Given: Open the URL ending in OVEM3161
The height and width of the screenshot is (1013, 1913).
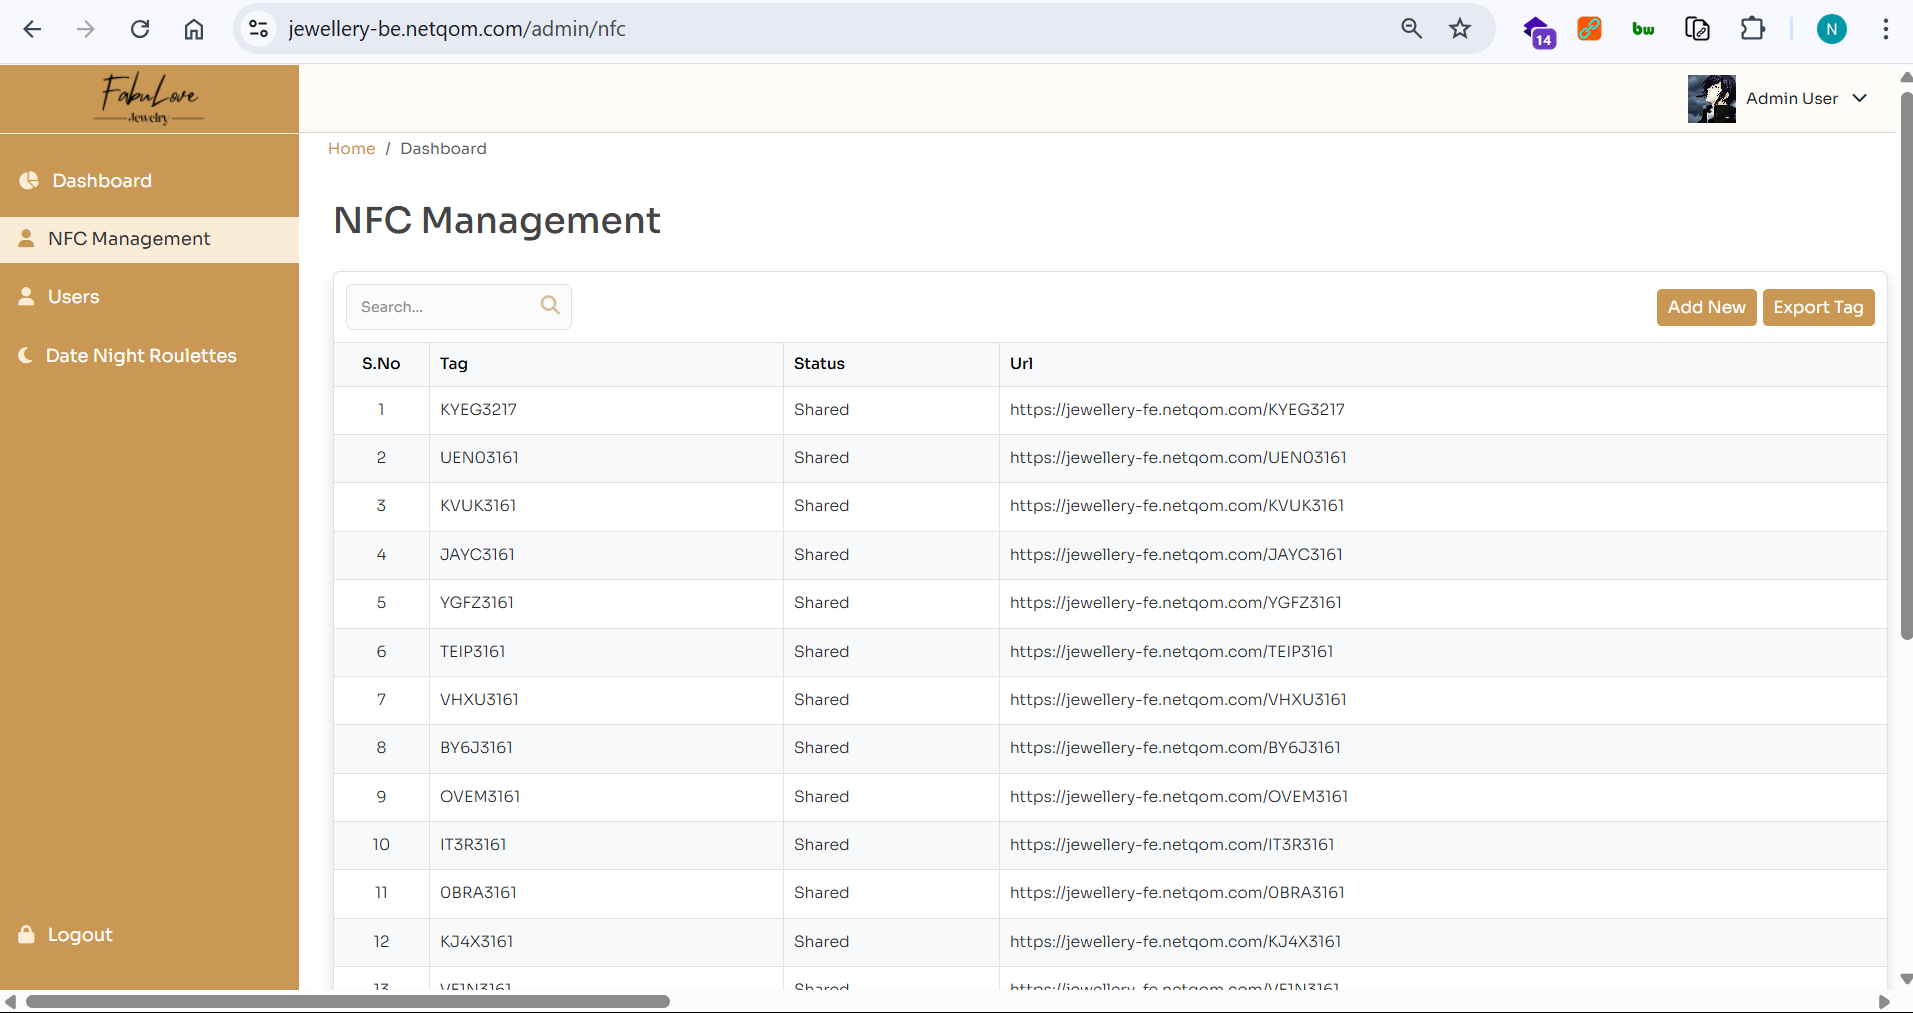Looking at the screenshot, I should tap(1179, 796).
